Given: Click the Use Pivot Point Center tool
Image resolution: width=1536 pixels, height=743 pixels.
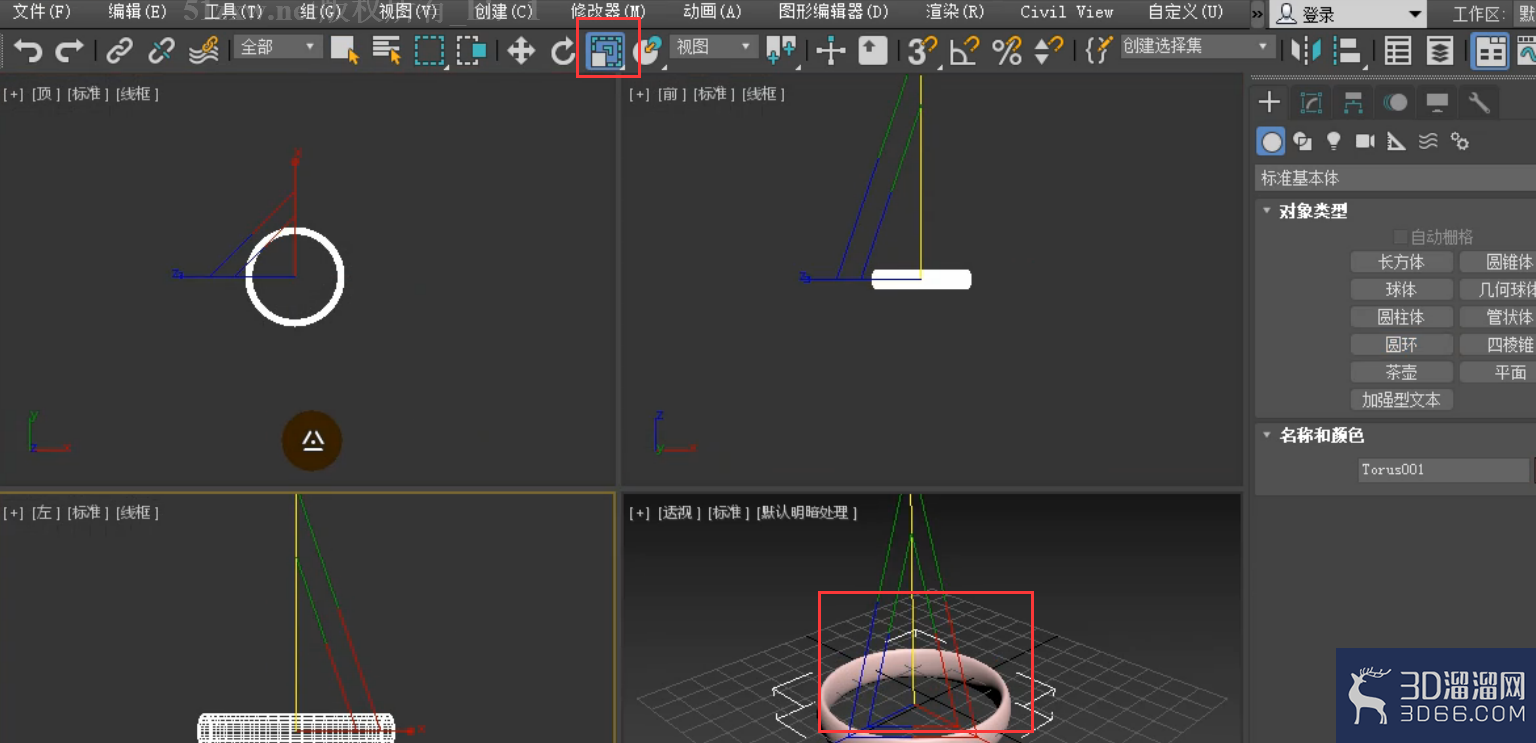Looking at the screenshot, I should [781, 51].
